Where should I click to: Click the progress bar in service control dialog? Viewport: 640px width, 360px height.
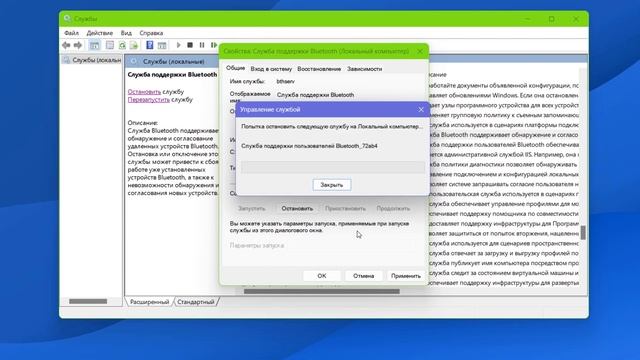pos(332,167)
